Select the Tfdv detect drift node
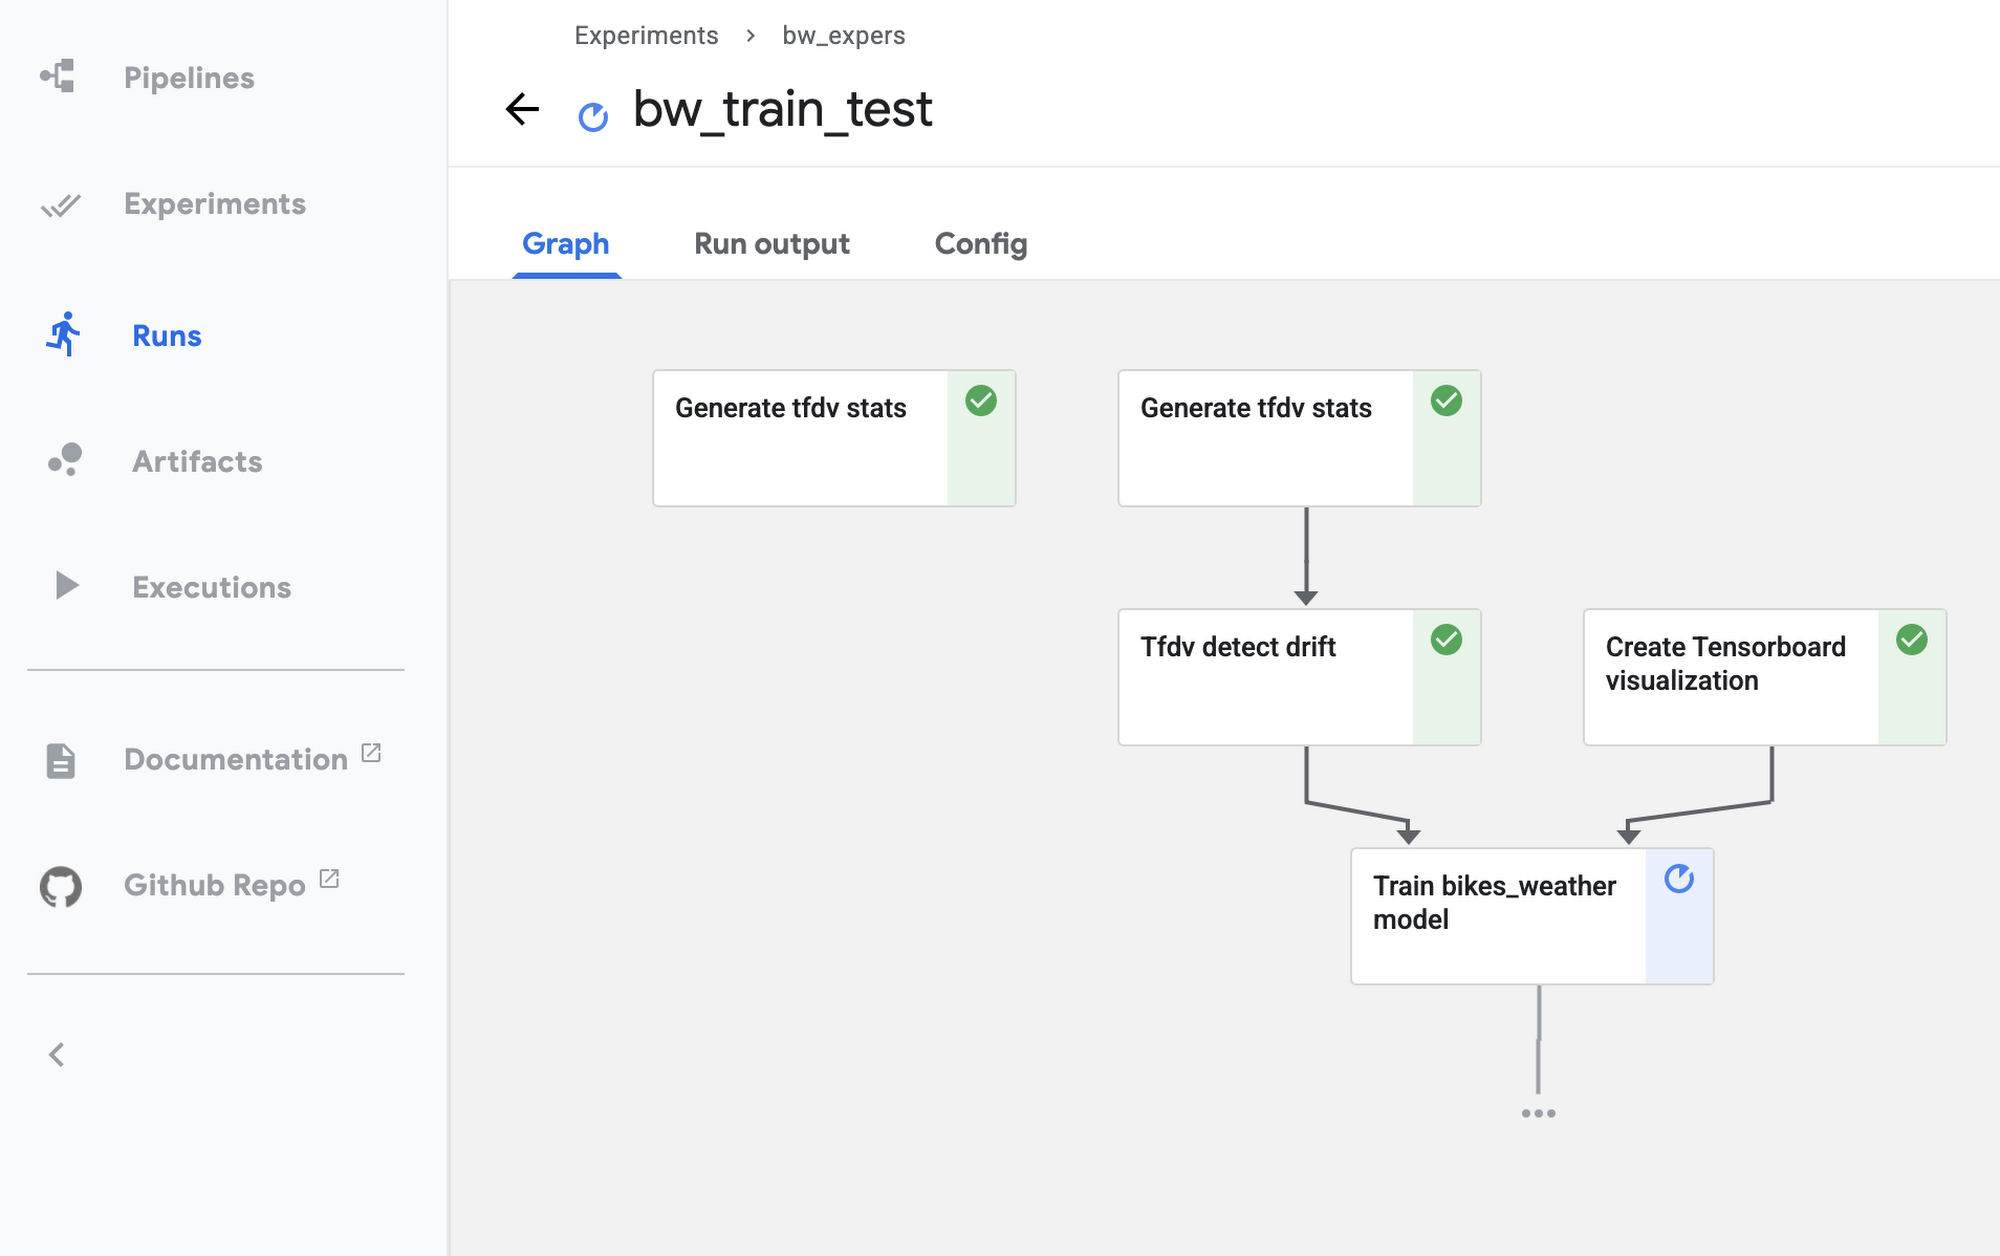The height and width of the screenshot is (1256, 2000). pyautogui.click(x=1299, y=677)
